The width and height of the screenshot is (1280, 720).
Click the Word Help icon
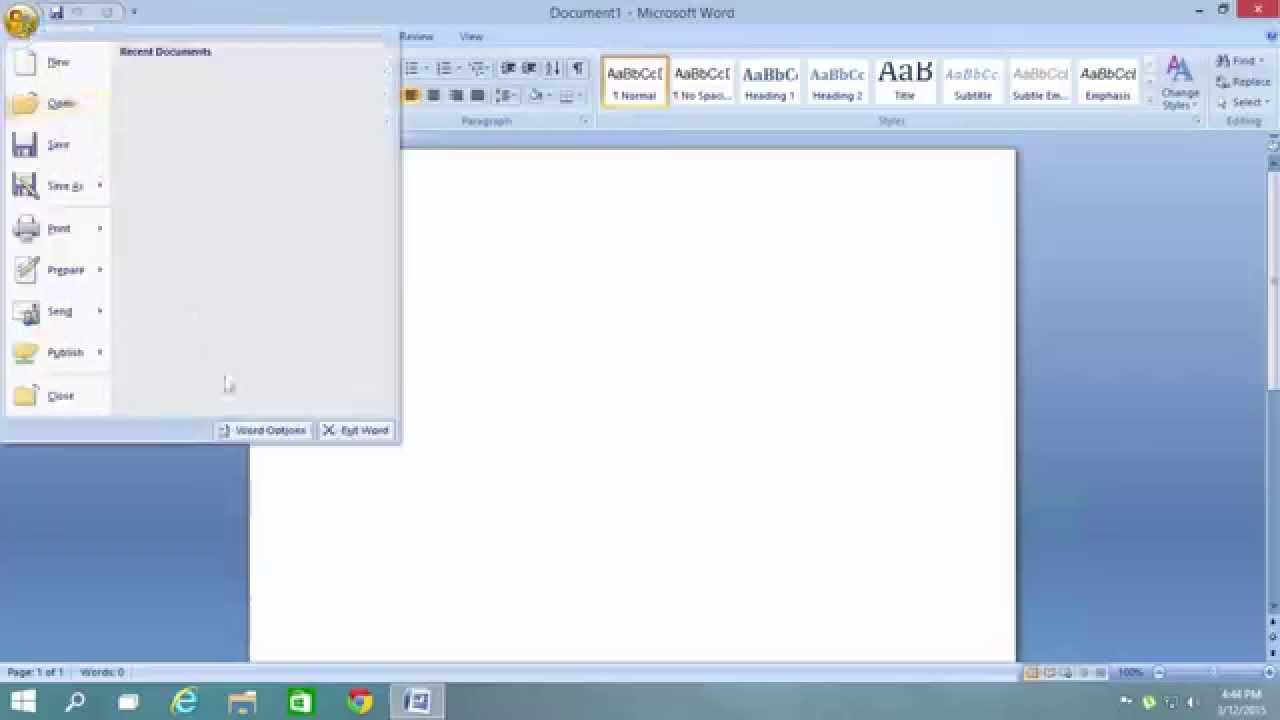point(1271,36)
